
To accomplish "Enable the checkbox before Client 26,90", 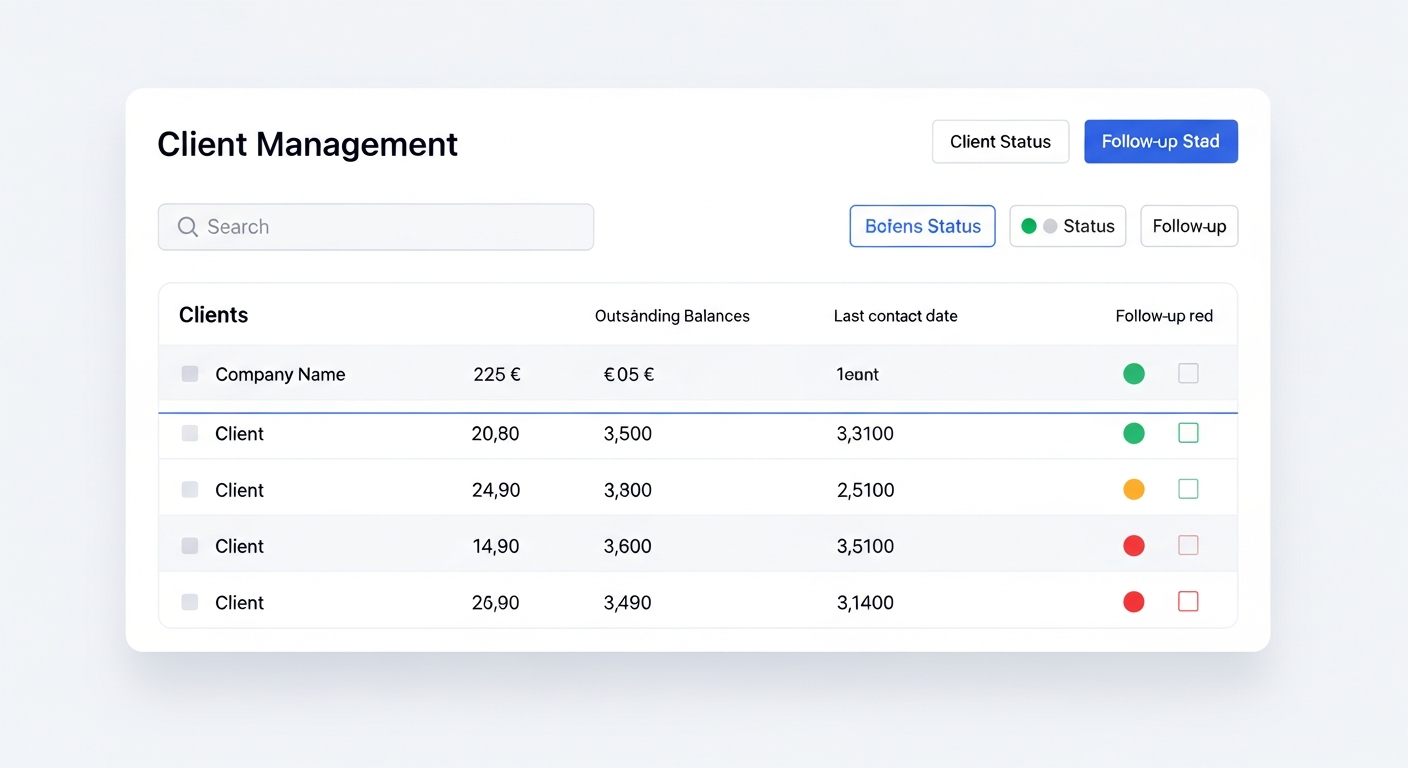I will (190, 602).
